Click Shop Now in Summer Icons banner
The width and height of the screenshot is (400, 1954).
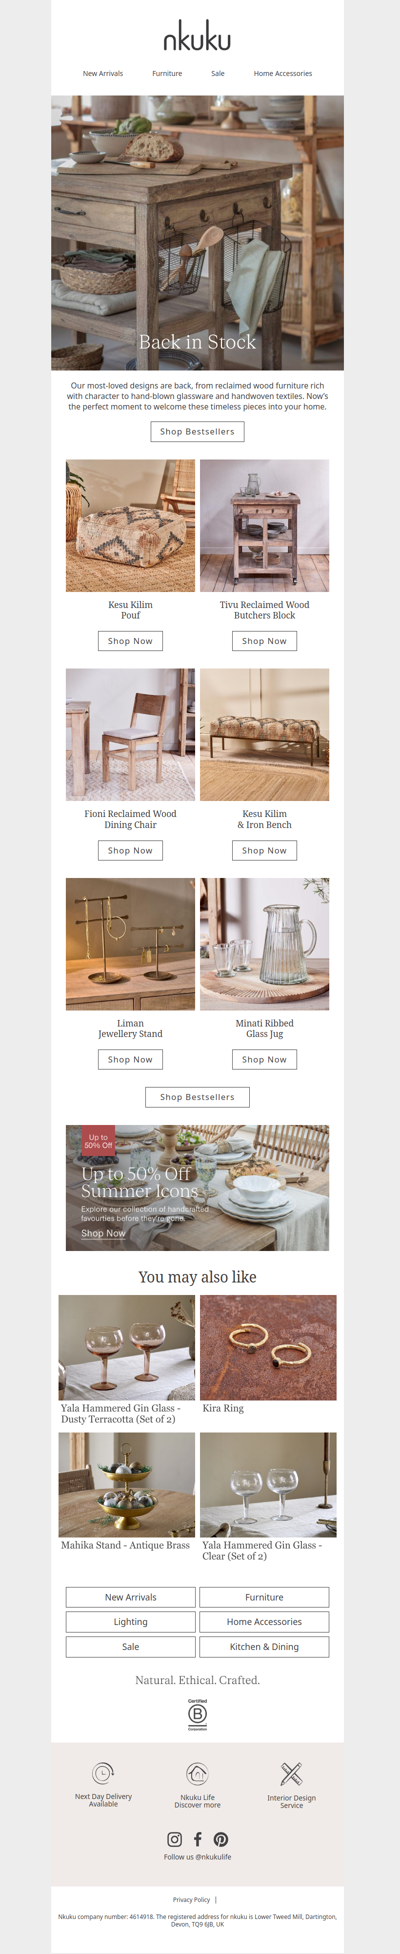coord(103,1233)
